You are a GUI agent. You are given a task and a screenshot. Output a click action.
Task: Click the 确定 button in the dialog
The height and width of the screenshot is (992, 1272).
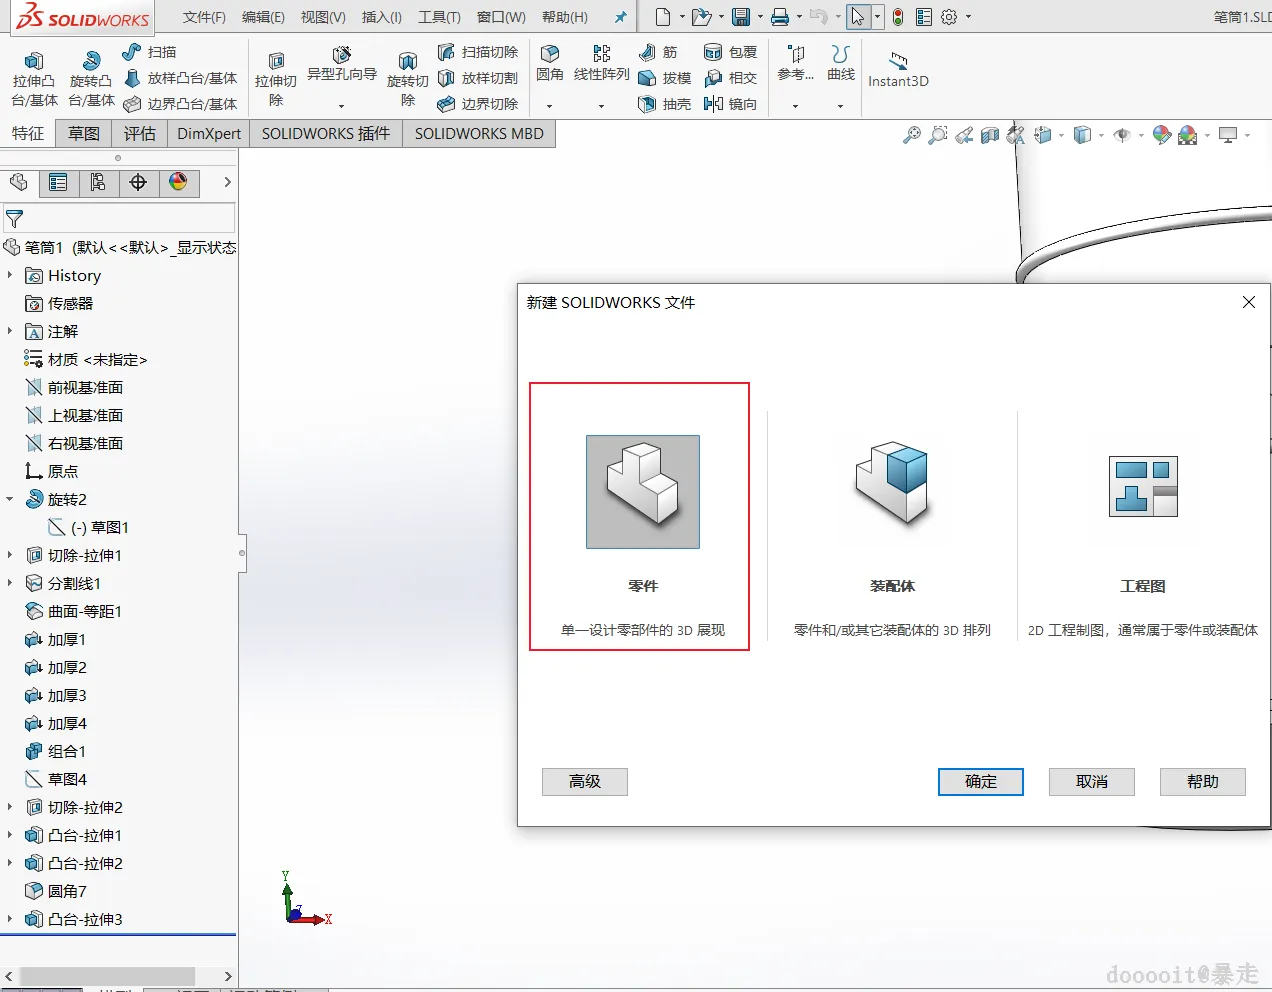[980, 781]
